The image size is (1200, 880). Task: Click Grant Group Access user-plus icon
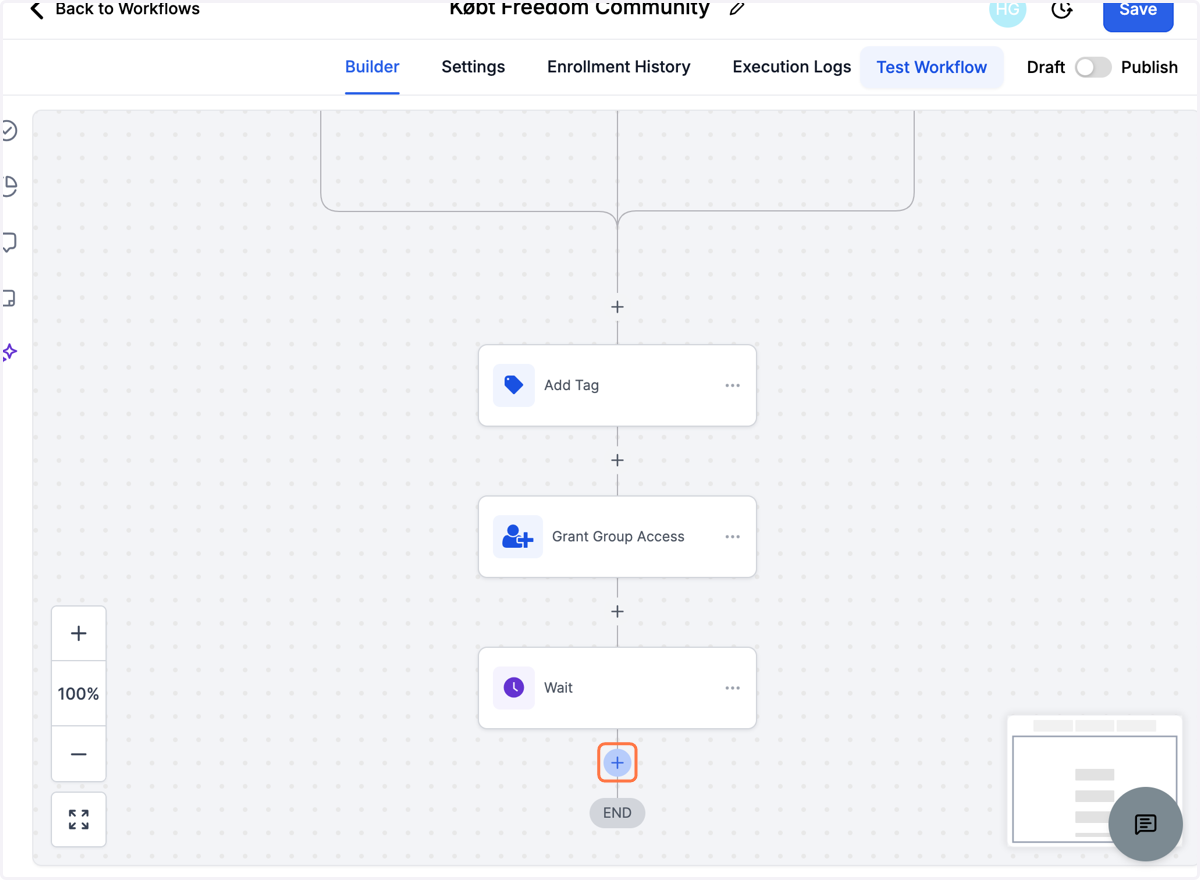coord(518,537)
